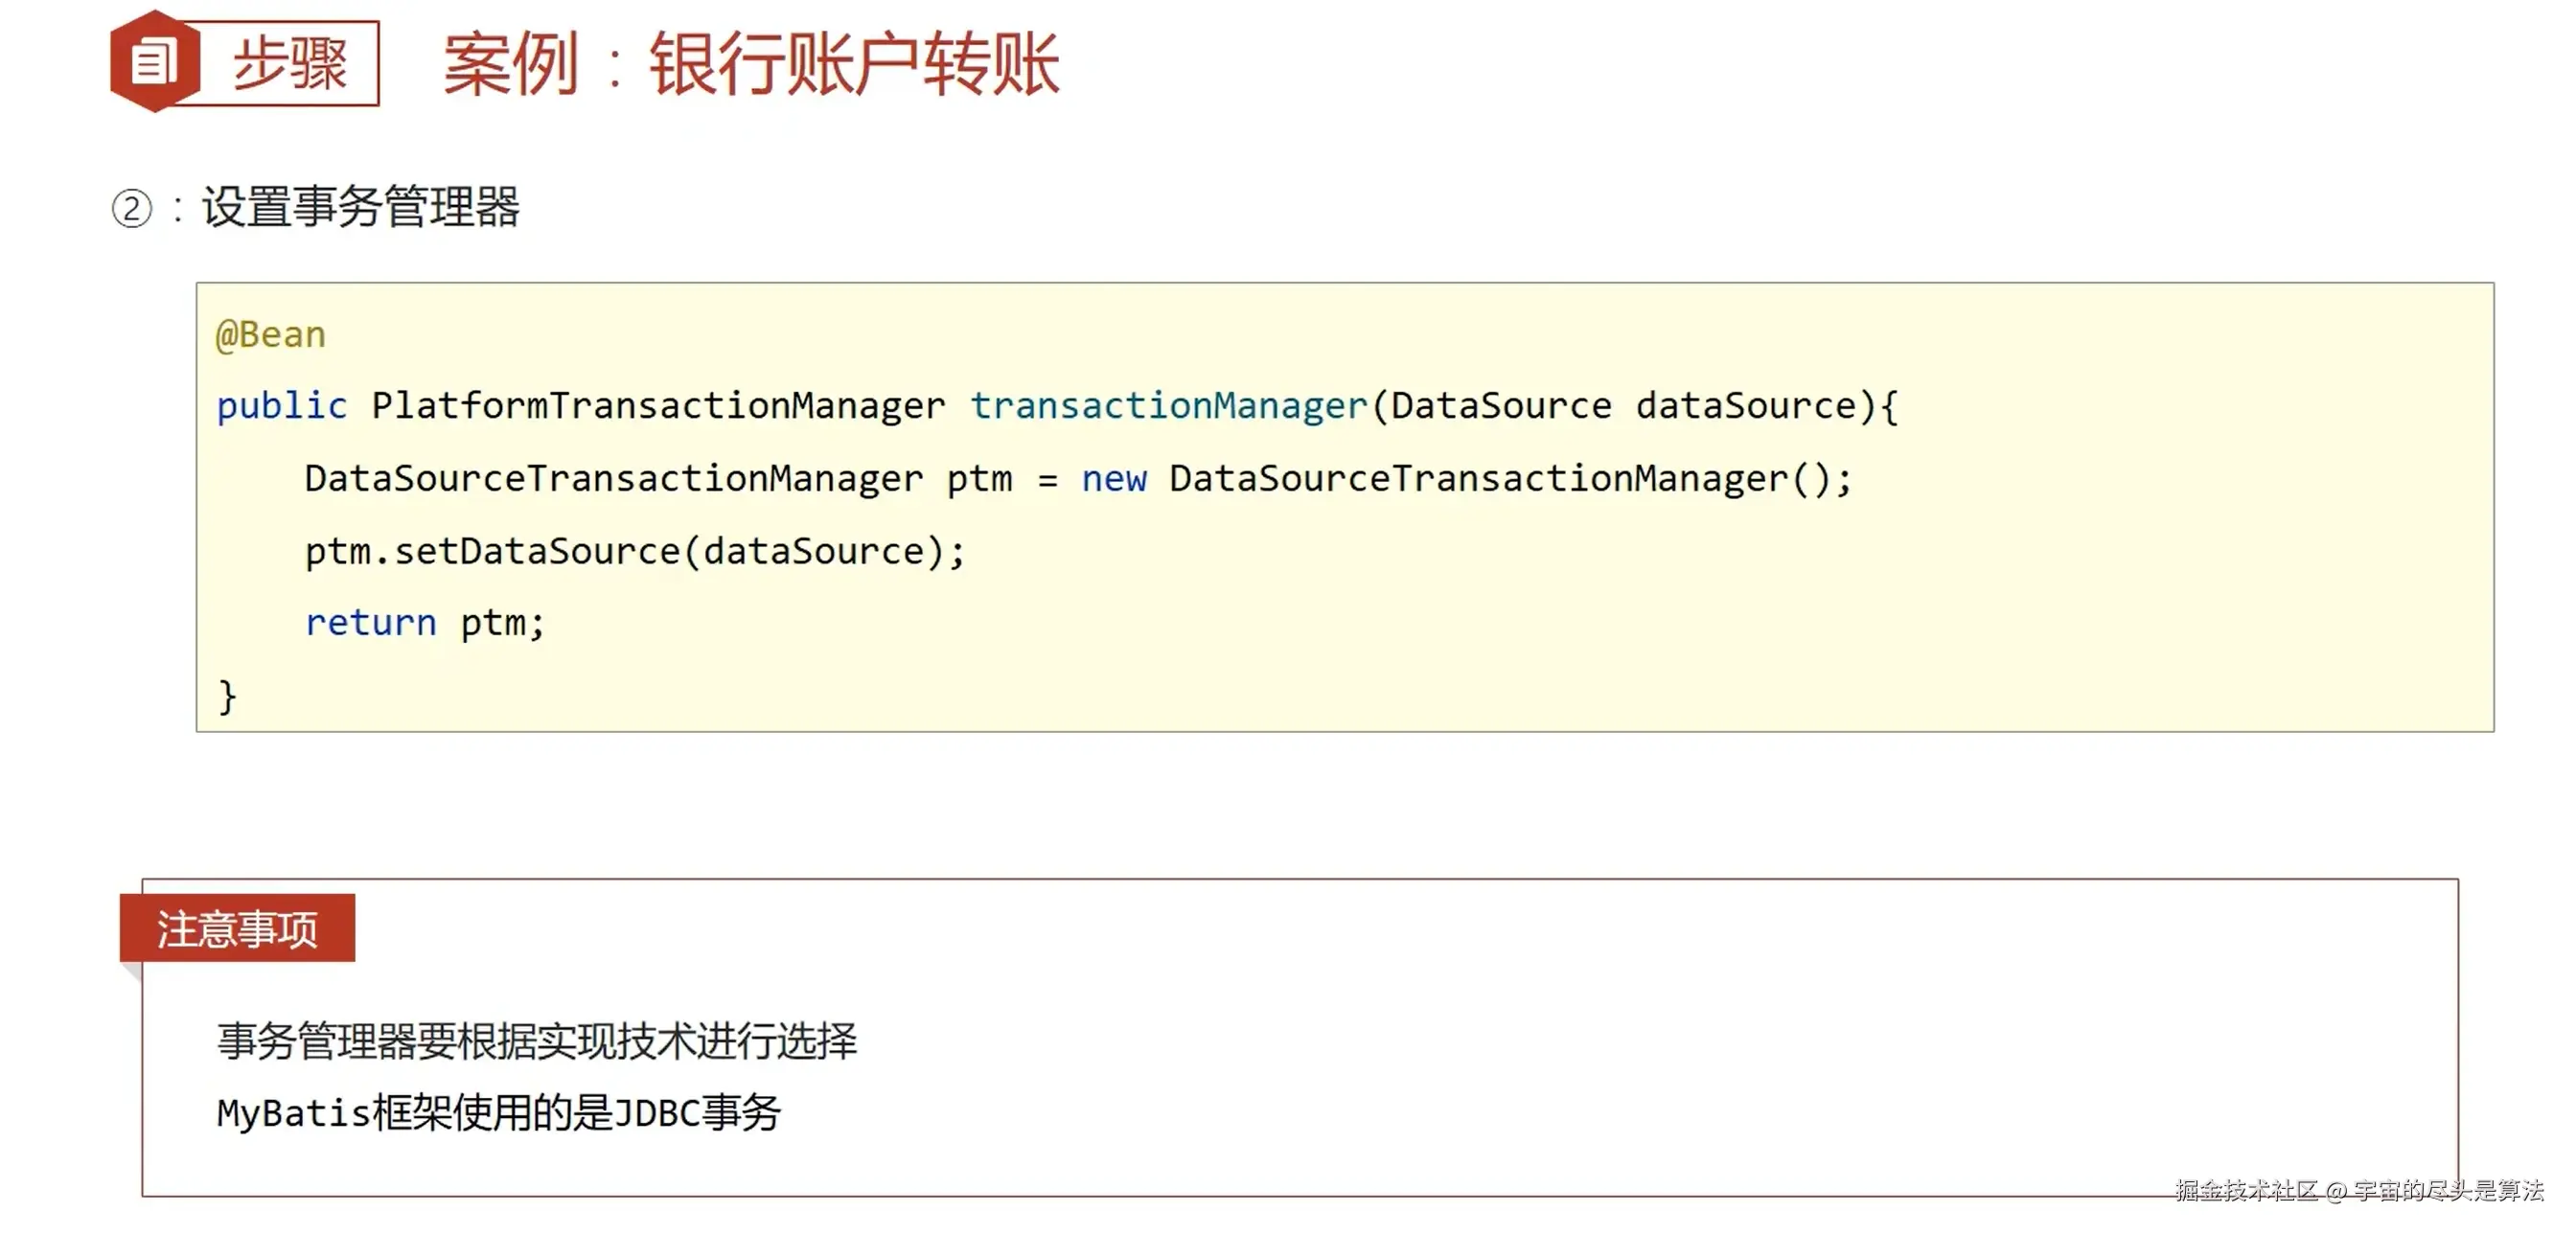Click the circled number 2 marker
2576x1235 pixels.
tap(132, 209)
